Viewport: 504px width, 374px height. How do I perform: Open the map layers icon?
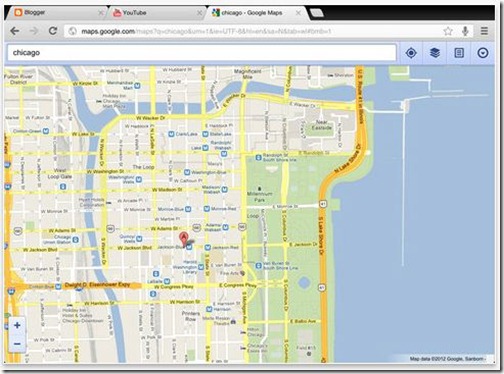tap(435, 53)
